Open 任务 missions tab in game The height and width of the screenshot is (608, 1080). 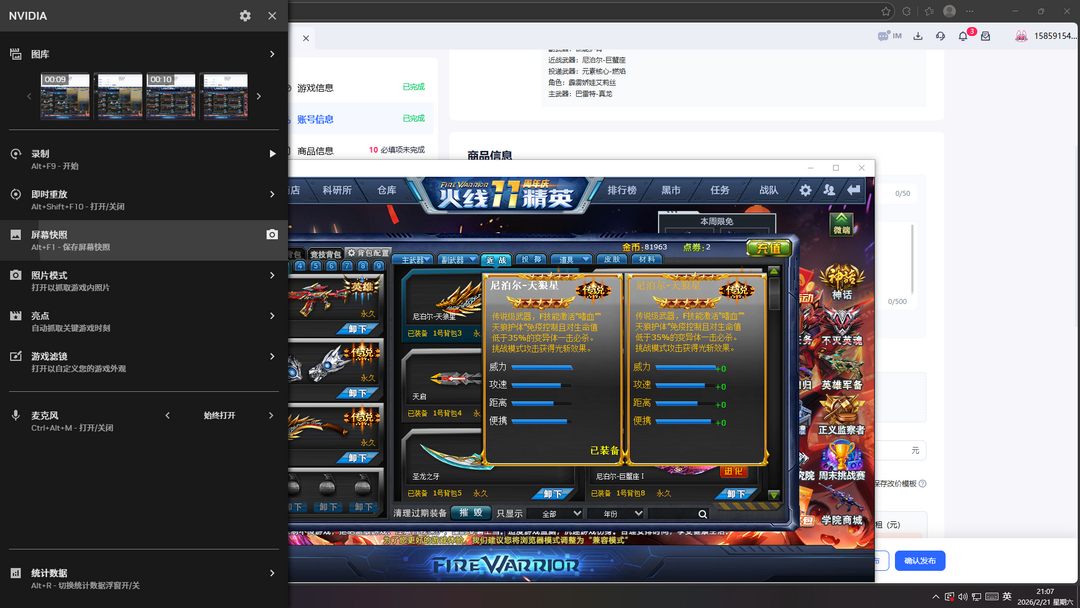[720, 190]
